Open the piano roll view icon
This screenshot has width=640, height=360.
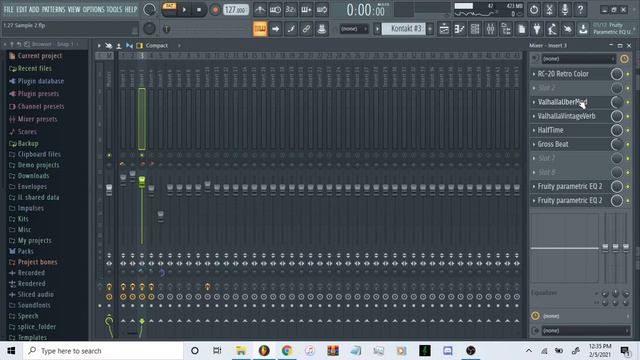click(460, 29)
